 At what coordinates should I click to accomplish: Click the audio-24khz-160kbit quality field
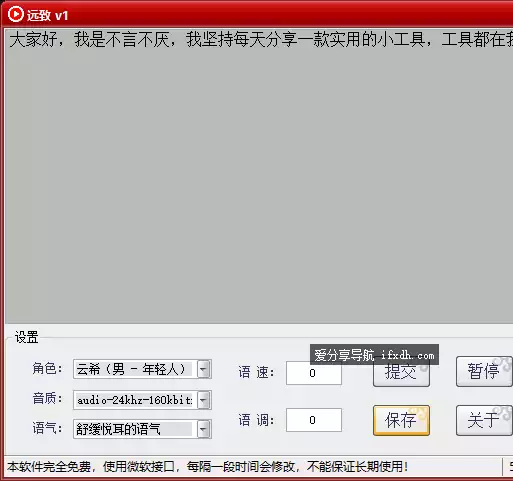point(135,400)
